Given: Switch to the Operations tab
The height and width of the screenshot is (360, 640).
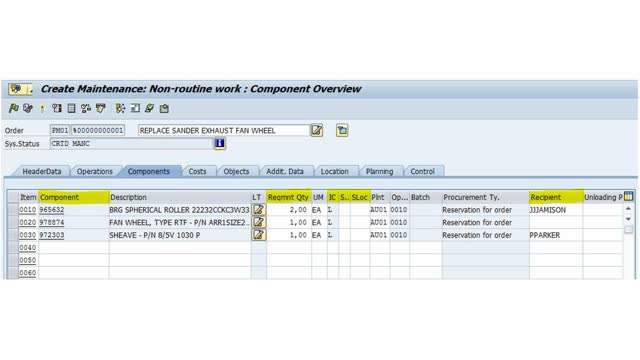Looking at the screenshot, I should [95, 171].
